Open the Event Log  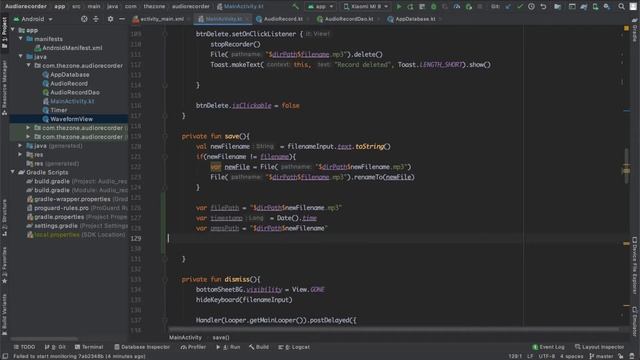coord(548,347)
